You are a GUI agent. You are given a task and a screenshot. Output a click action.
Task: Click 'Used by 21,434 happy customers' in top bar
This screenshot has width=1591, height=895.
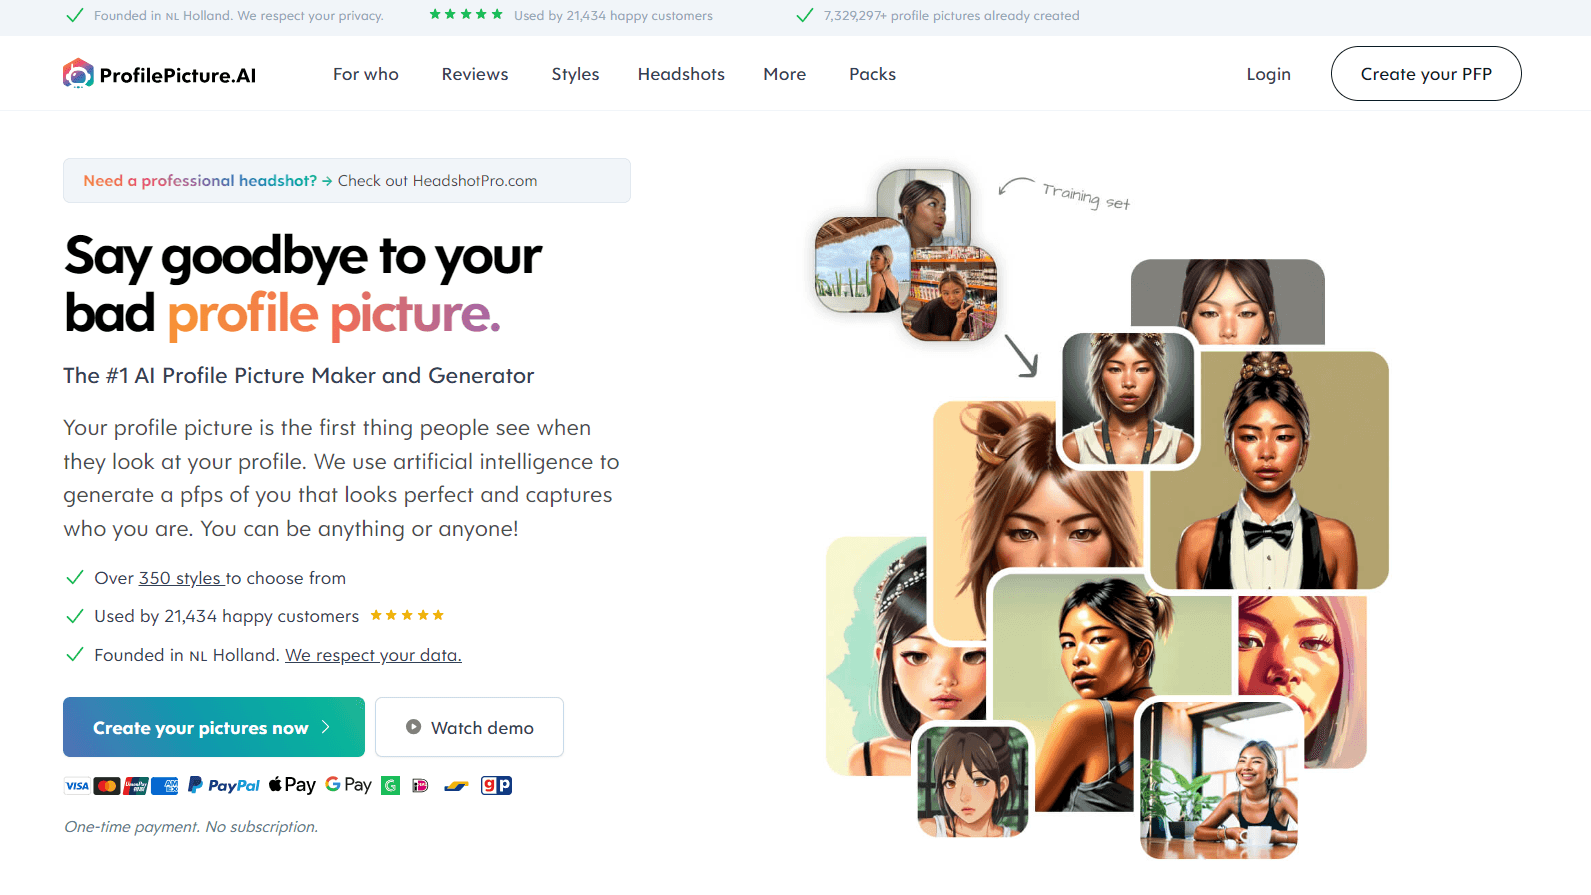tap(613, 15)
